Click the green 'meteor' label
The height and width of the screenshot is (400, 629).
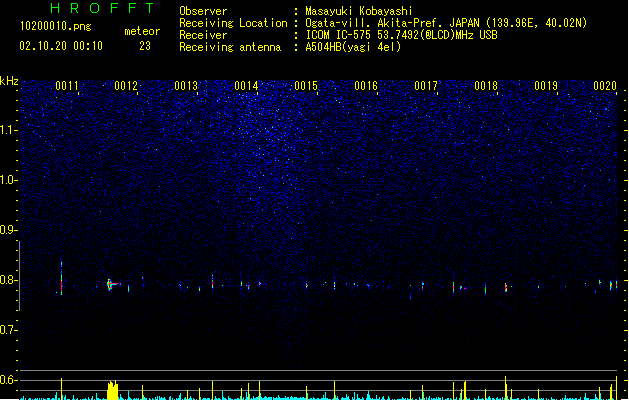click(142, 31)
